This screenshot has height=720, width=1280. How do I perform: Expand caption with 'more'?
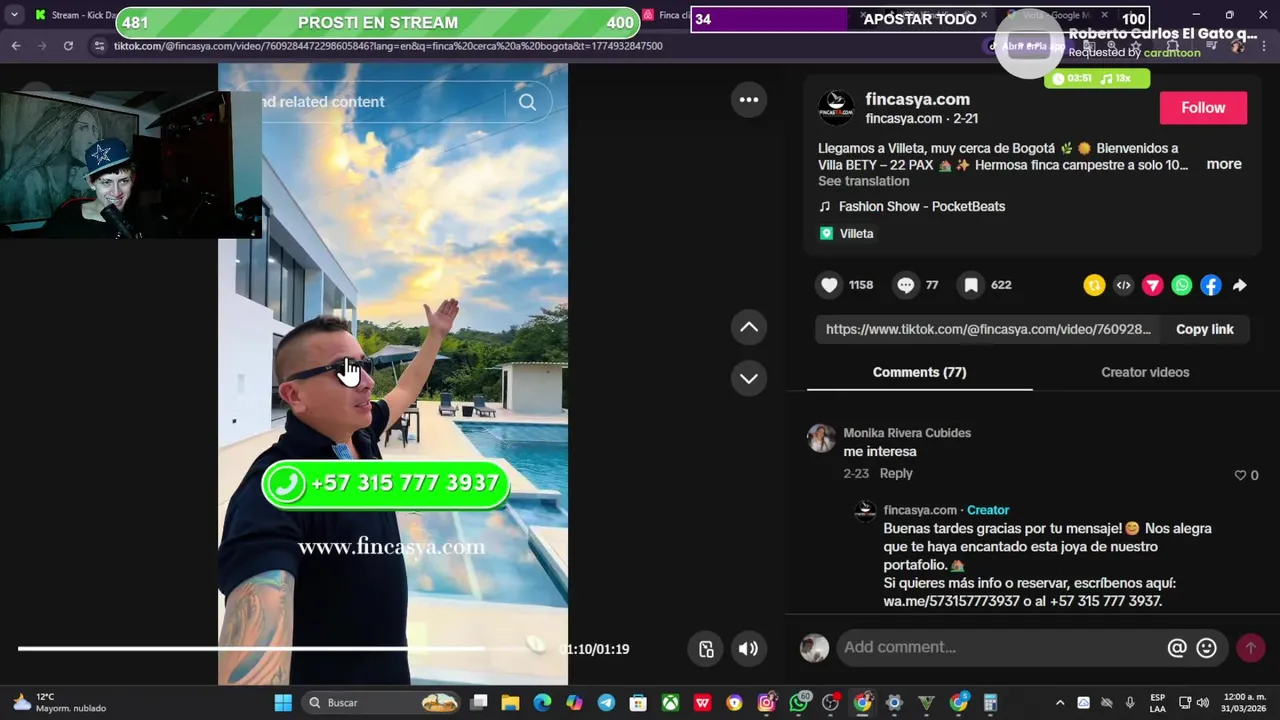[1224, 164]
